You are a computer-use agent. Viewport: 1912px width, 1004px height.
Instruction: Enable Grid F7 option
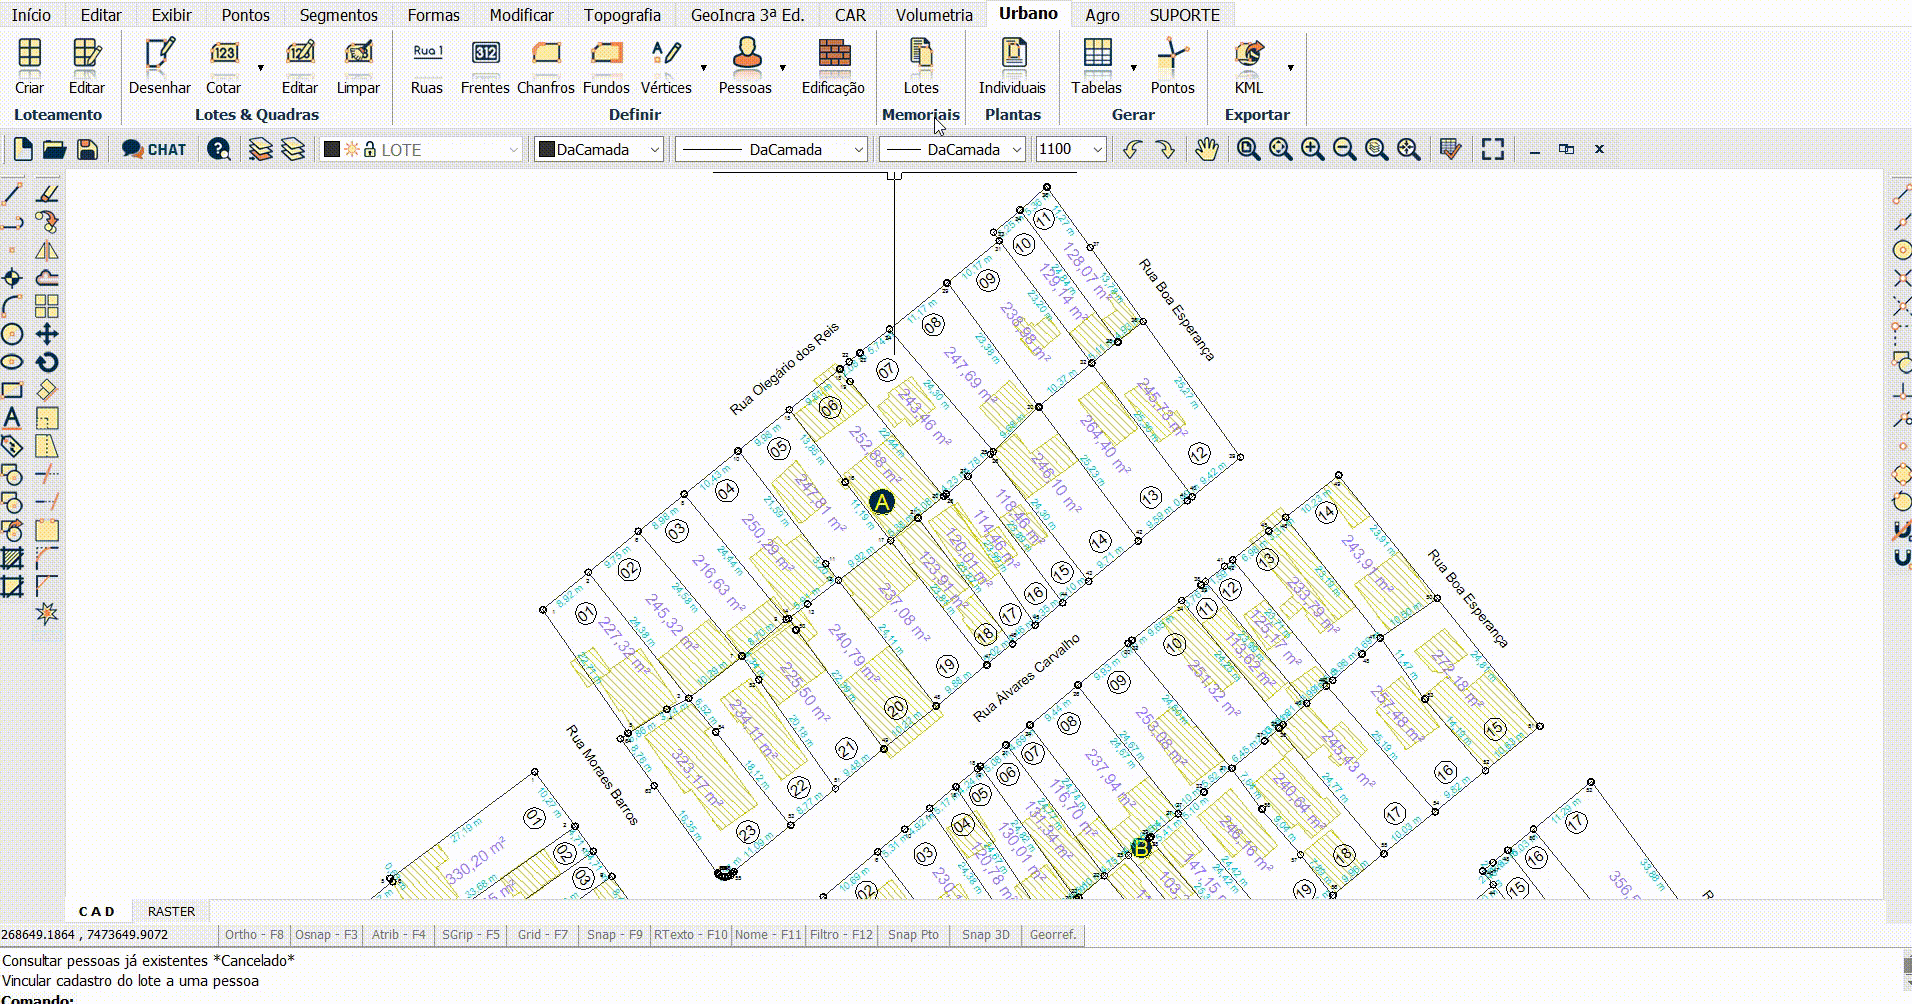pos(542,935)
